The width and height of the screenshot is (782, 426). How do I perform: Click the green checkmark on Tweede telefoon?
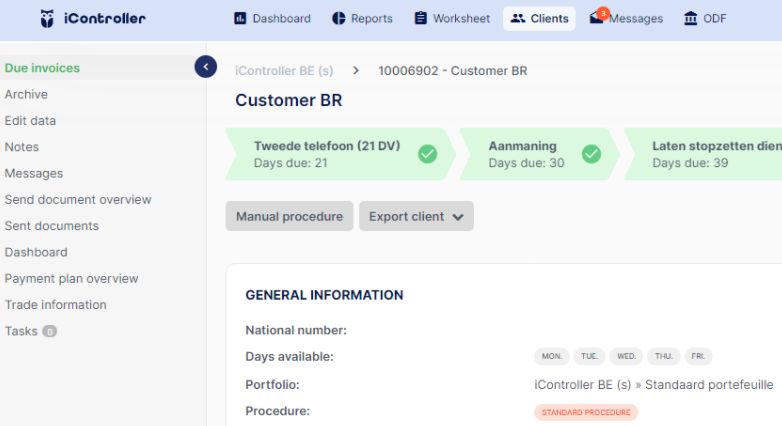(427, 154)
